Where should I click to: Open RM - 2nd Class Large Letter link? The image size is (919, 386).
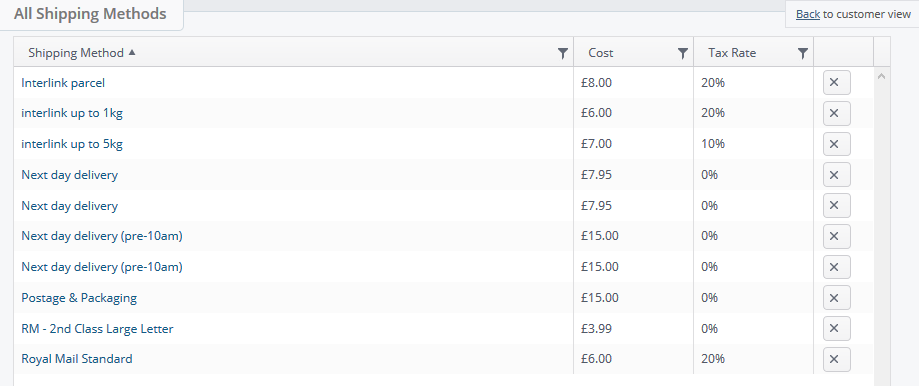(97, 329)
